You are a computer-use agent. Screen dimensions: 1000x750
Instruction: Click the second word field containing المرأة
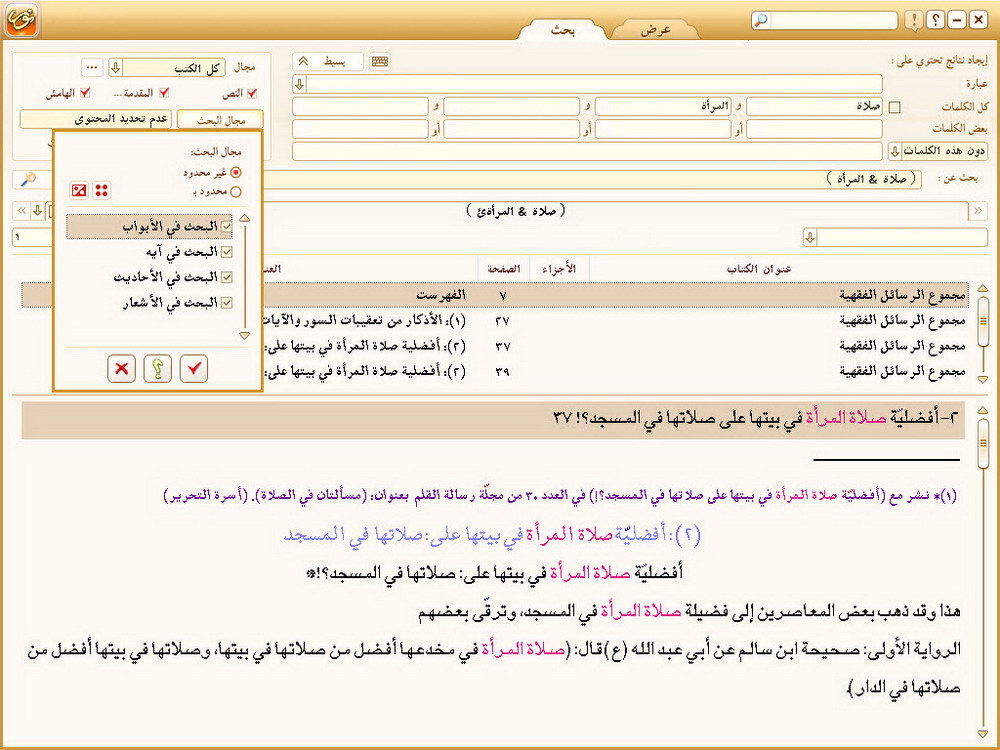coord(663,107)
